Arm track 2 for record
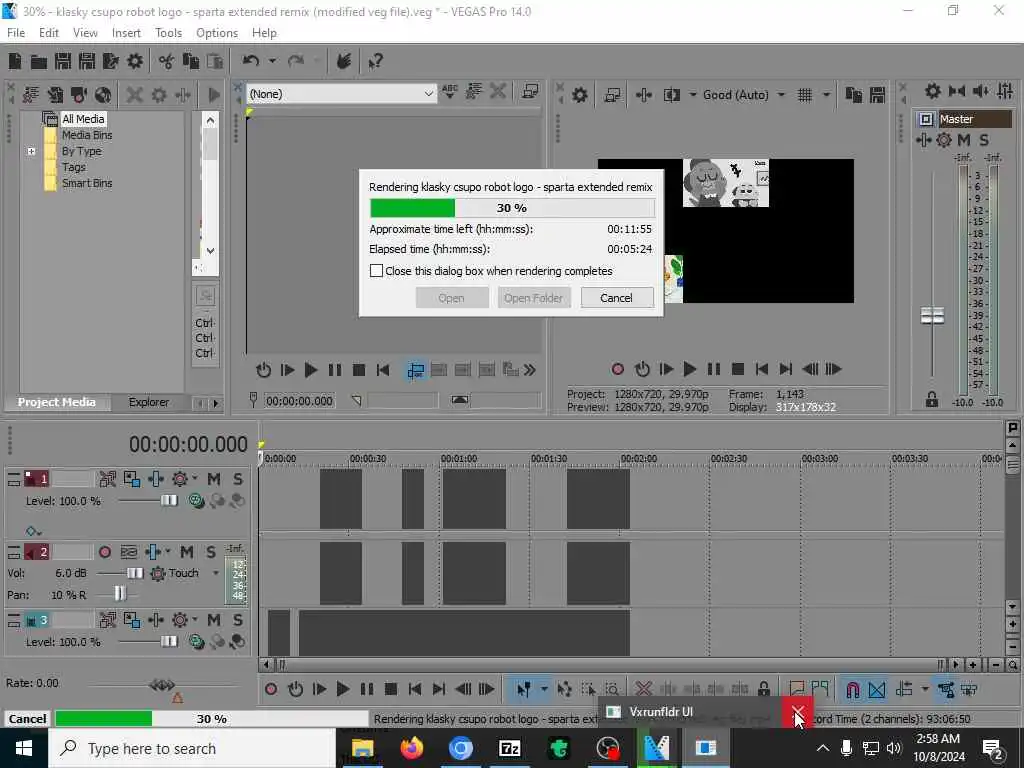The image size is (1024, 768). click(104, 552)
